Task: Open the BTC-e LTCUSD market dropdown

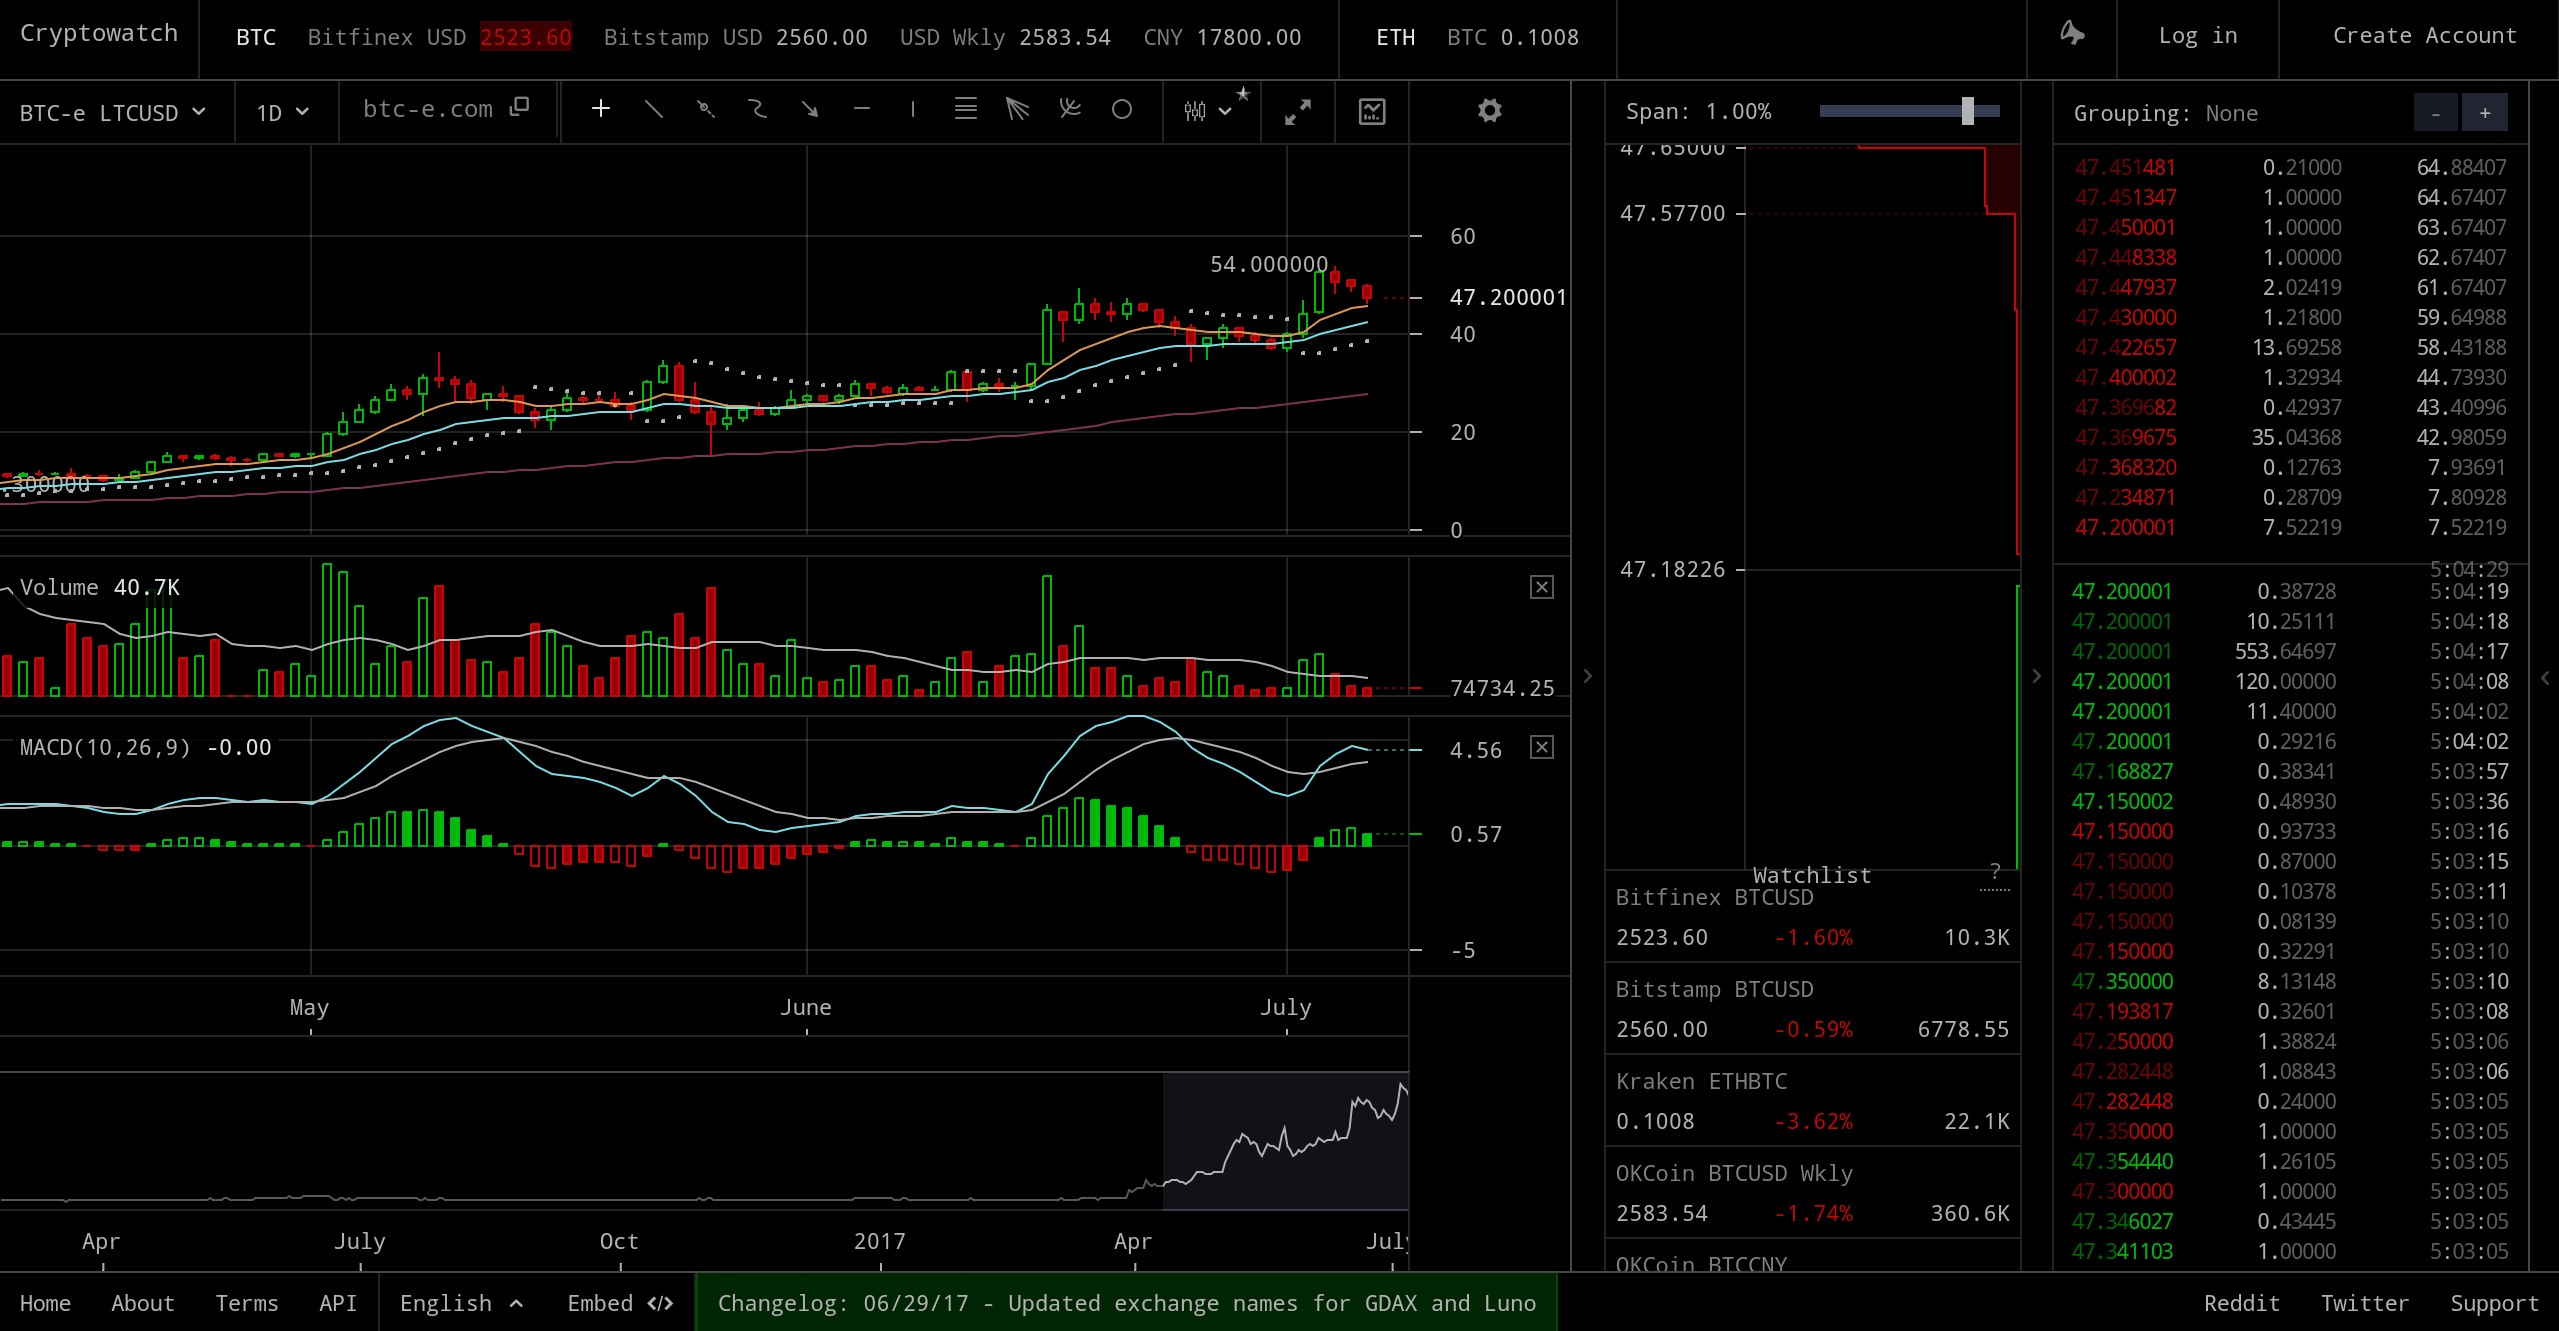Action: [113, 113]
